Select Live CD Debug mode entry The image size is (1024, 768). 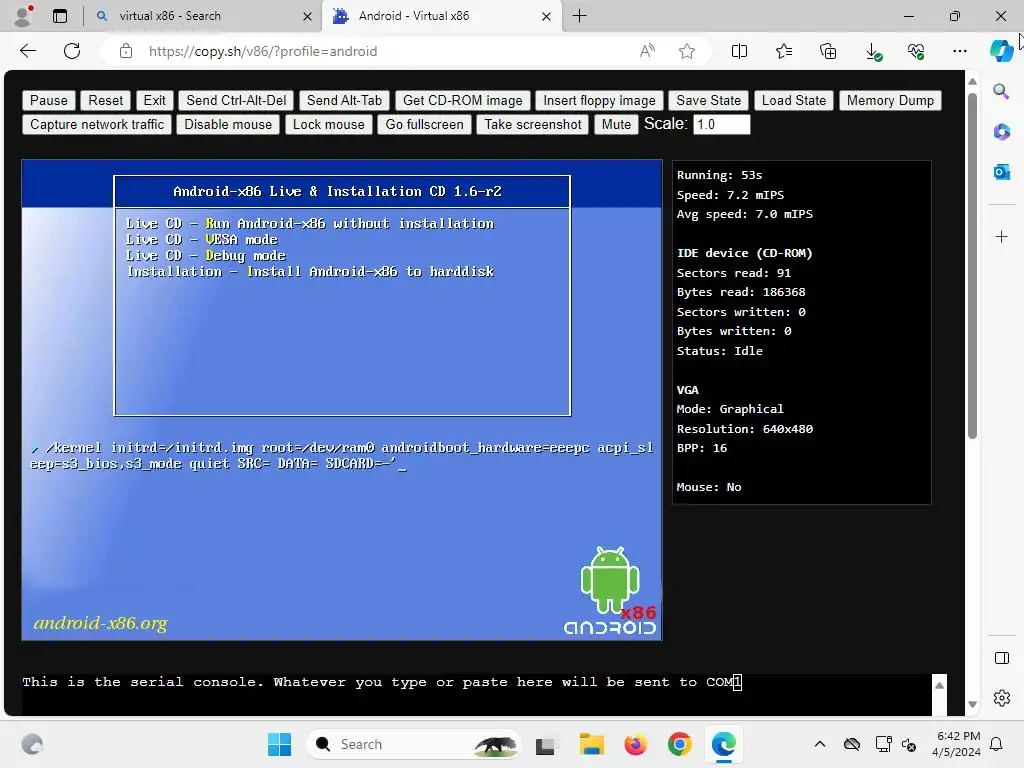205,255
